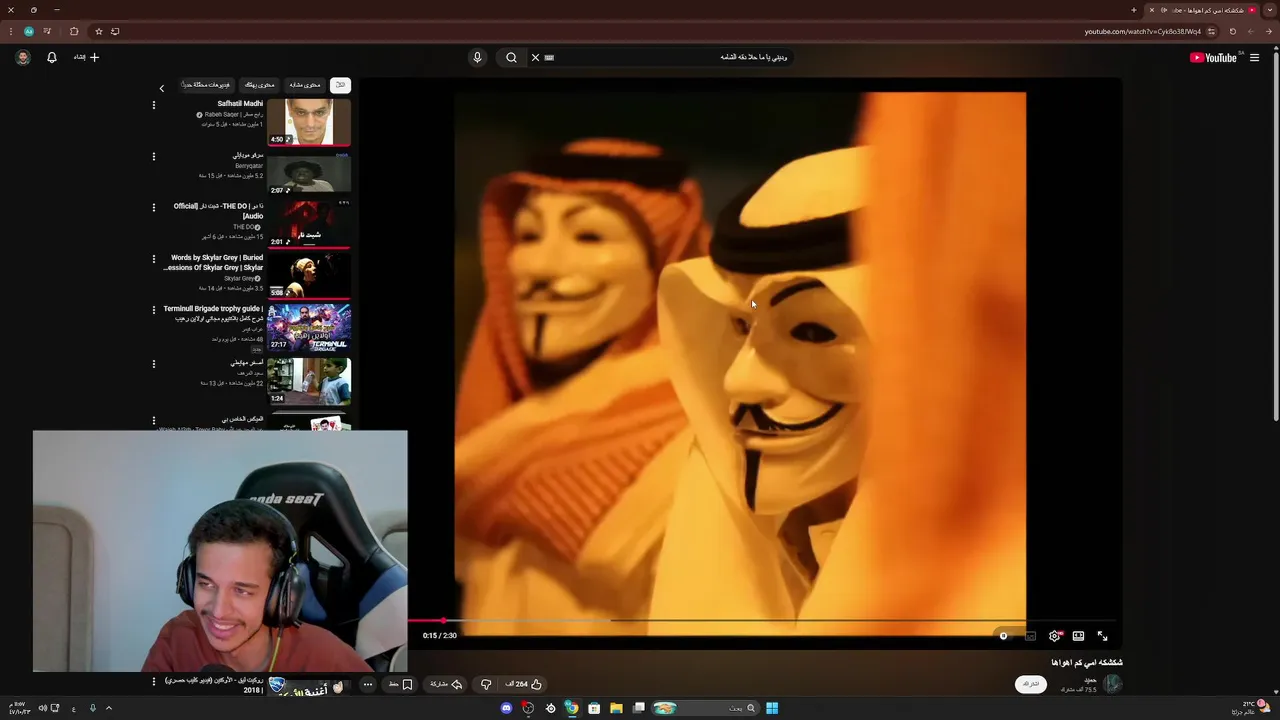Open the account avatar menu
1280x720 pixels.
(23, 57)
